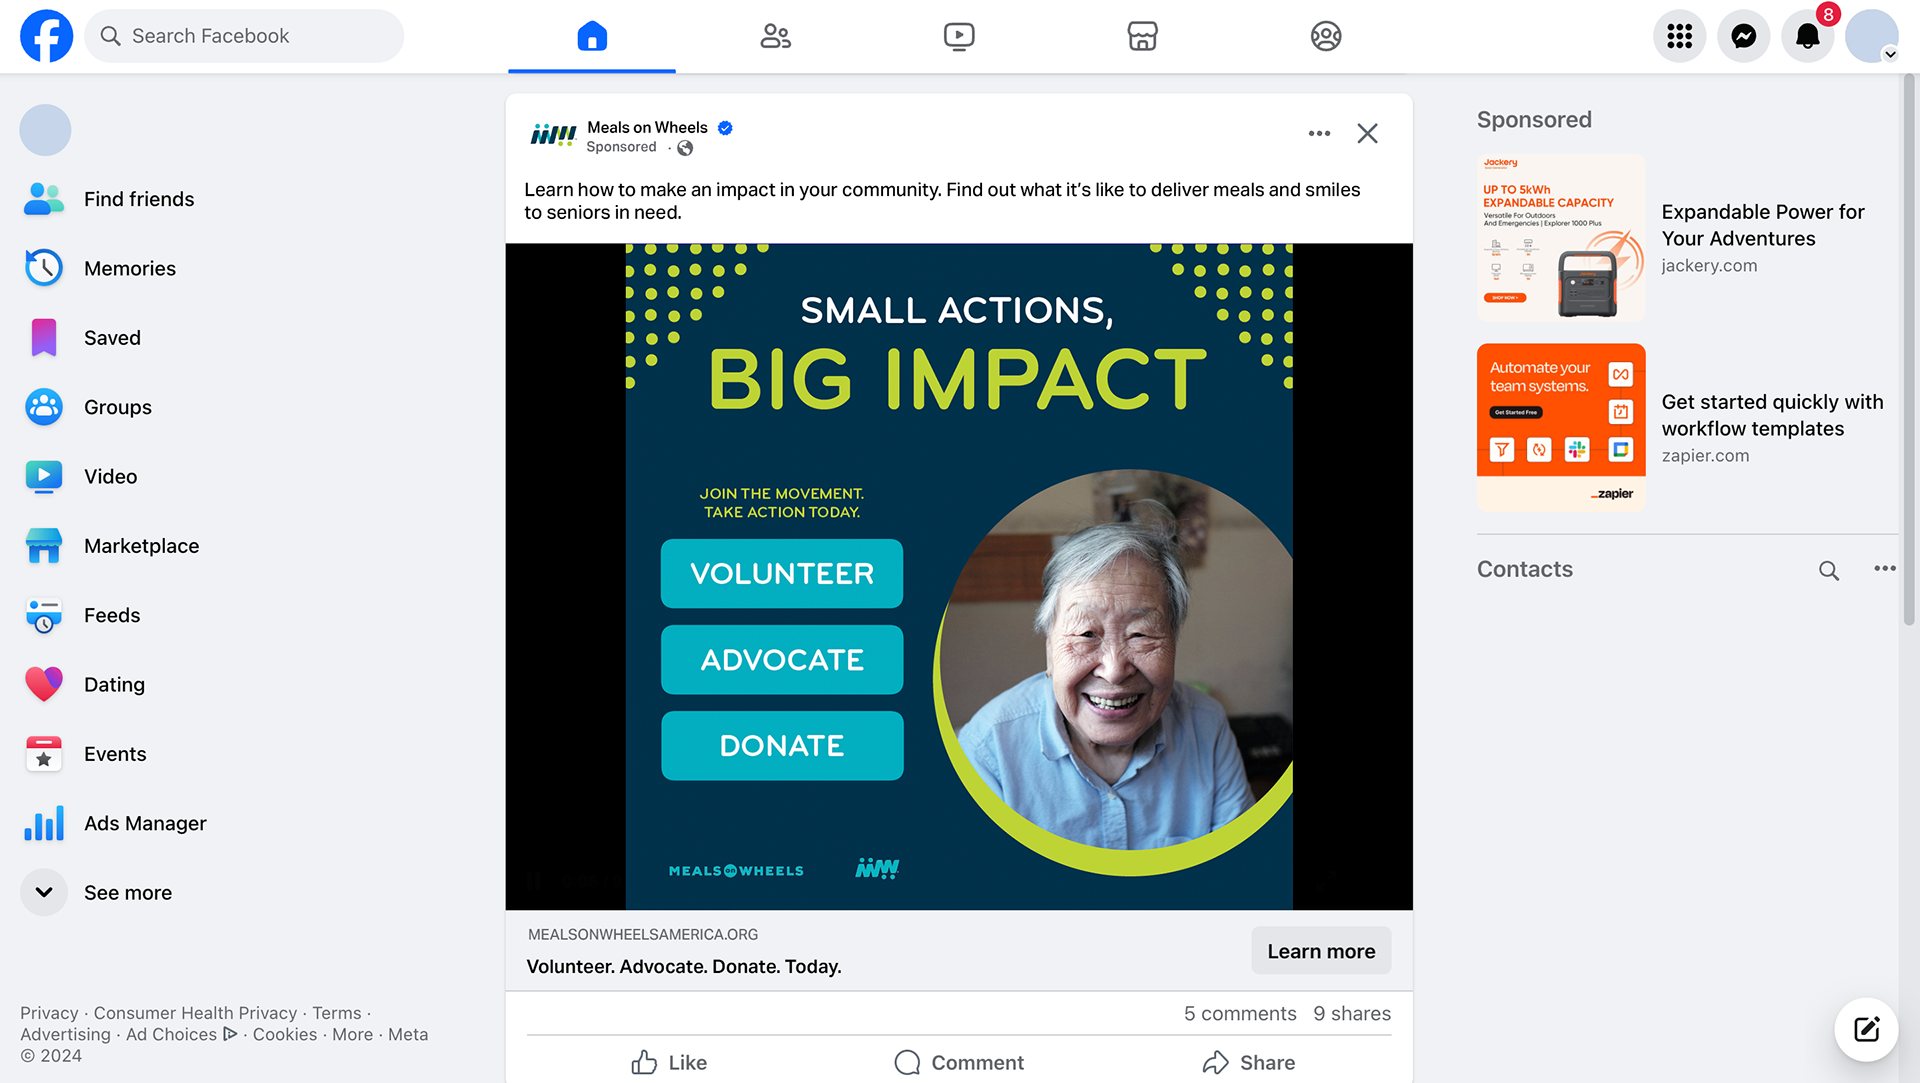
Task: Open Video in left sidebar
Action: click(110, 476)
